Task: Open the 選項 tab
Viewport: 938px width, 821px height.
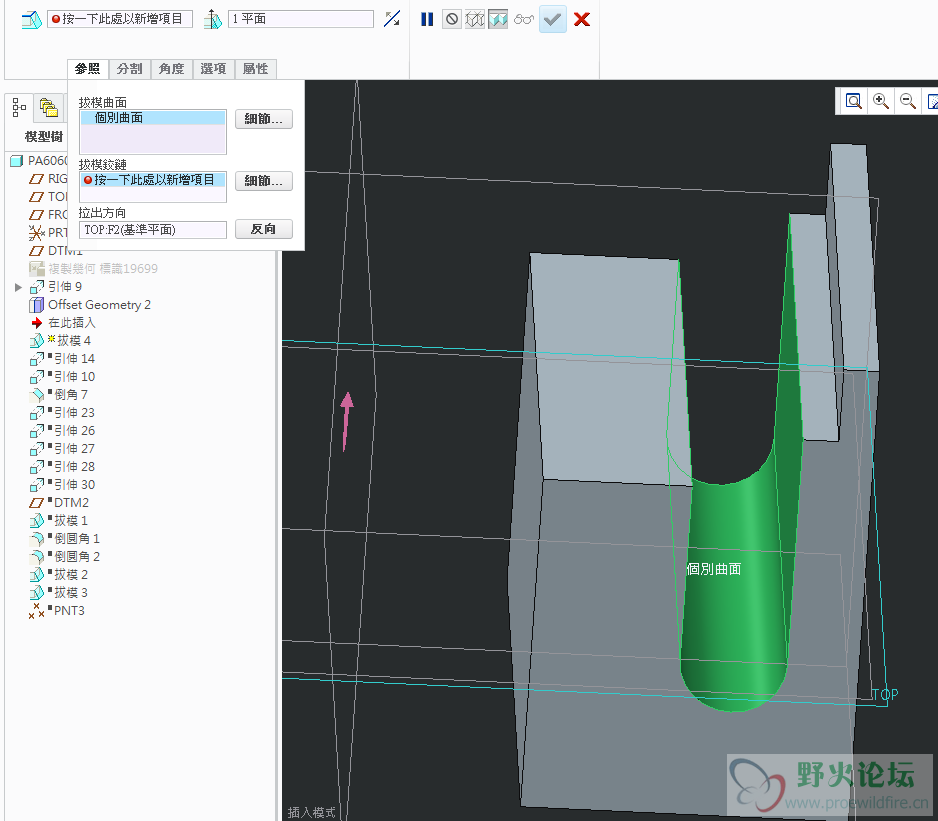Action: [214, 69]
